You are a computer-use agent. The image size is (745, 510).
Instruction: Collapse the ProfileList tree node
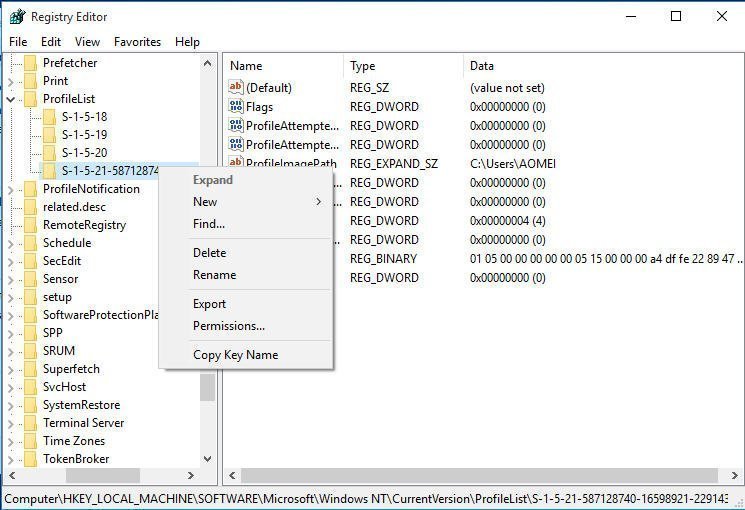click(x=11, y=99)
